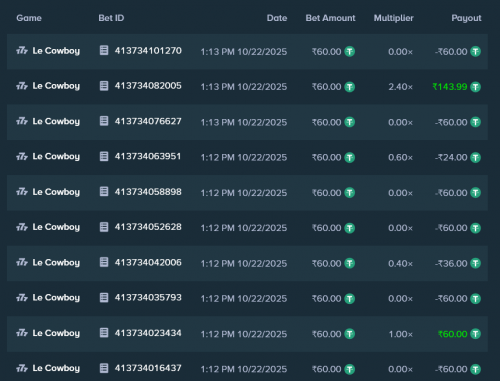This screenshot has height=381, width=500.
Task: Click currency coin icon next to -₹24.00 payout
Action: click(475, 157)
